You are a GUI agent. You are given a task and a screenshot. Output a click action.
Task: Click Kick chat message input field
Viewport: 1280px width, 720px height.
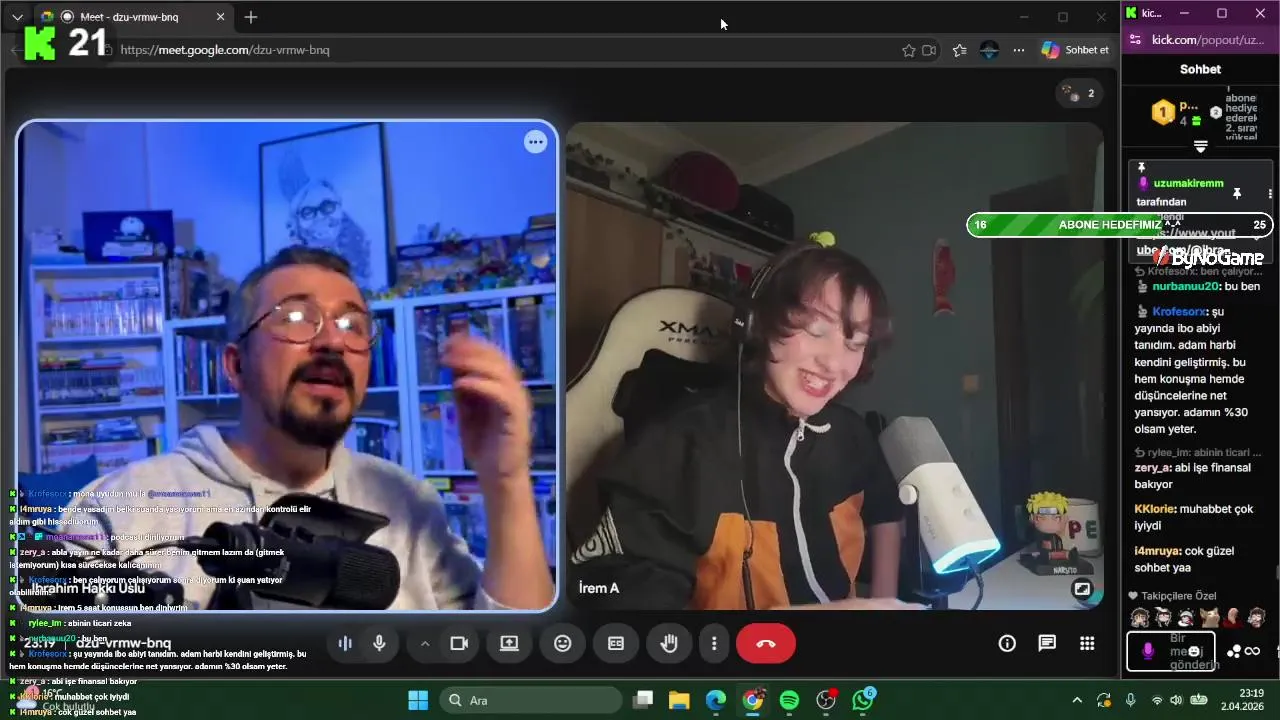(x=1171, y=651)
